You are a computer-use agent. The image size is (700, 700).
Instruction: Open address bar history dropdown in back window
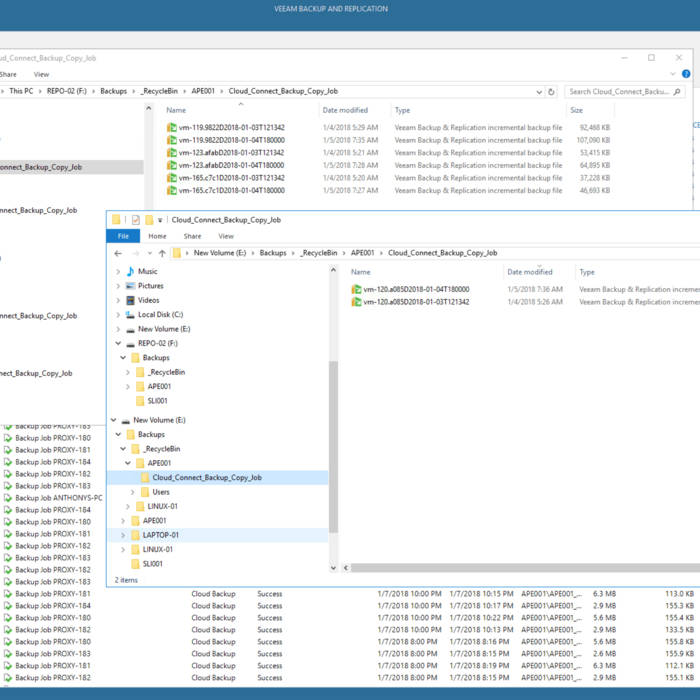(539, 92)
